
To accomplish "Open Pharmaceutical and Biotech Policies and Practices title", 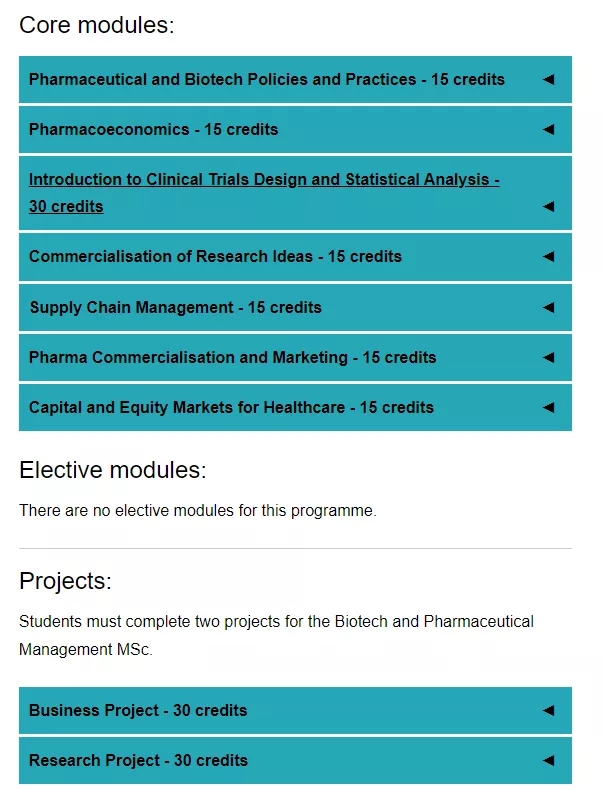I will coord(266,80).
